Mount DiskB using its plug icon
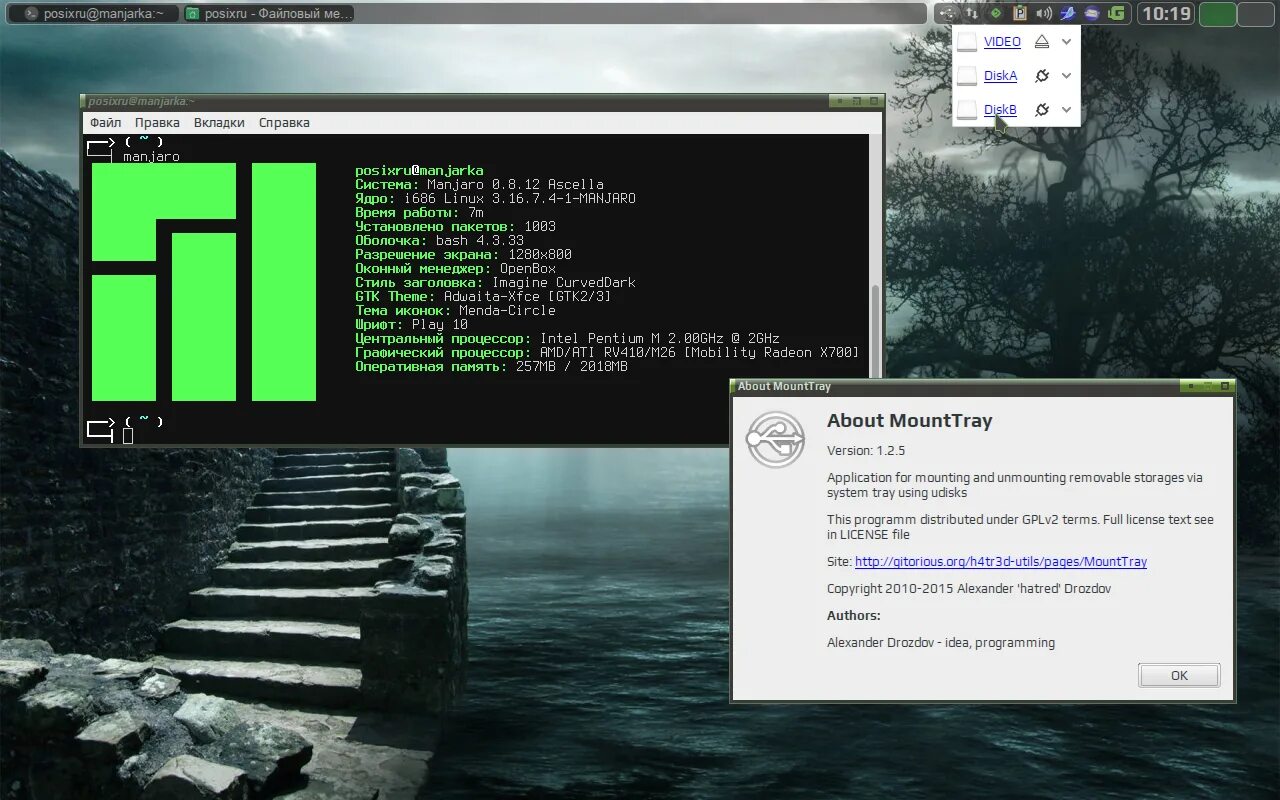This screenshot has height=800, width=1280. click(x=1042, y=110)
